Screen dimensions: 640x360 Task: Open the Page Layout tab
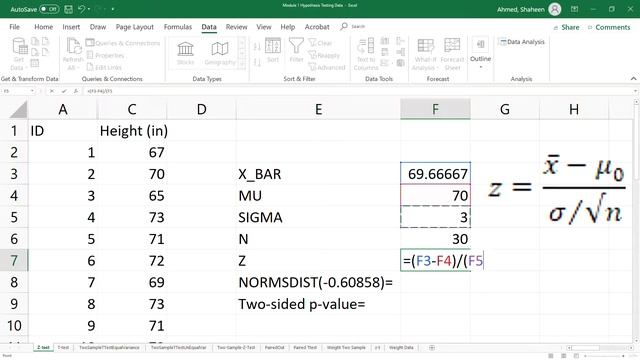coord(135,27)
